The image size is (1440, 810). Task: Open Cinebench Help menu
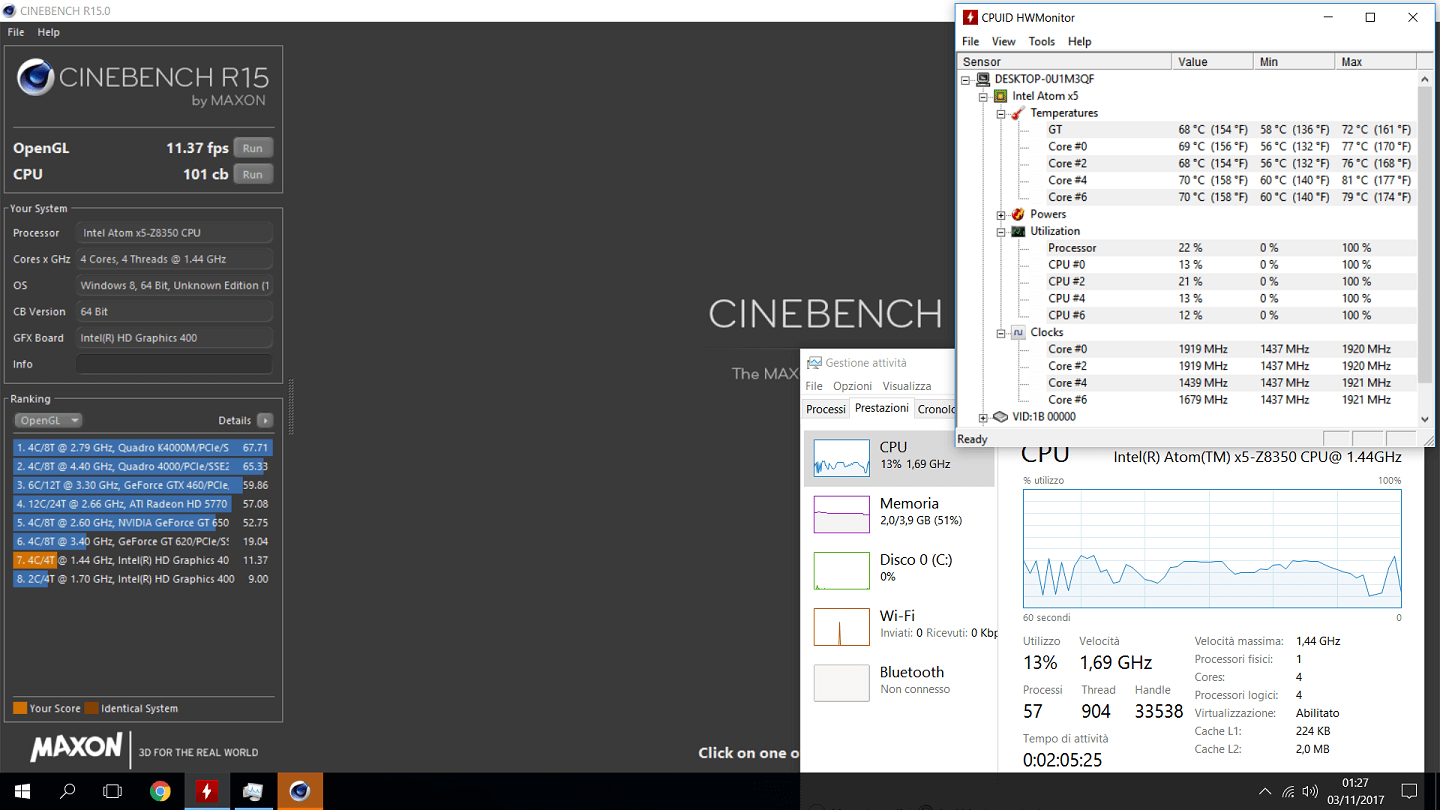click(49, 32)
